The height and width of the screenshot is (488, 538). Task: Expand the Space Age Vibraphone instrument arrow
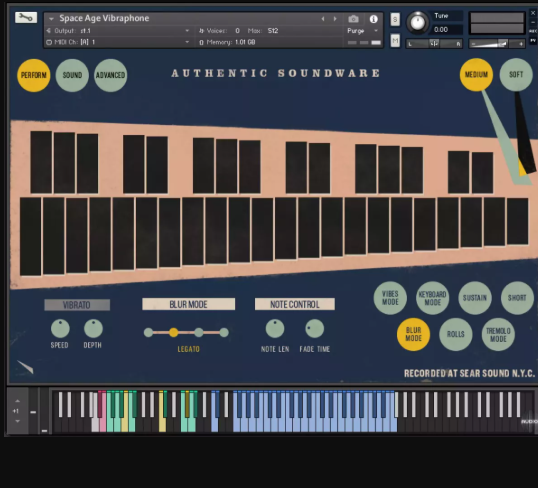(x=51, y=19)
